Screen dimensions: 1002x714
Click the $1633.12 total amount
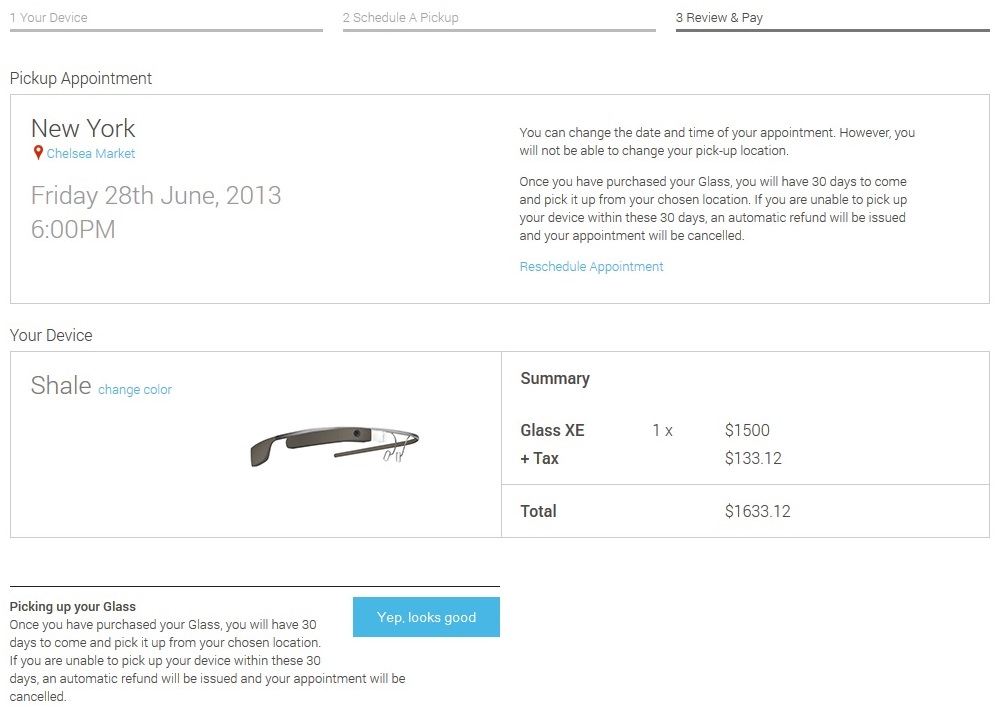pyautogui.click(x=757, y=512)
